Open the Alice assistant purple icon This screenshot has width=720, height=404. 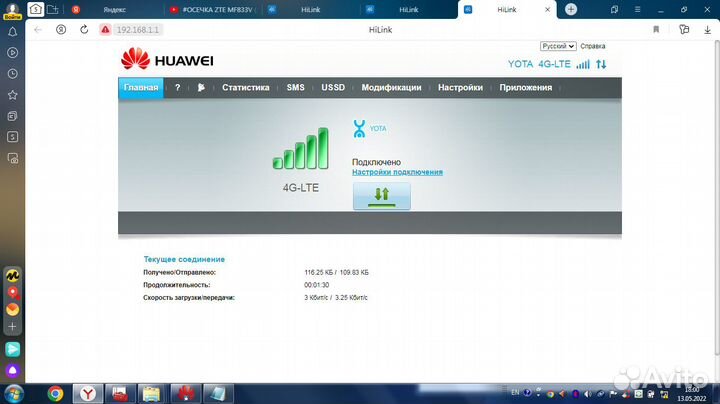[x=12, y=370]
